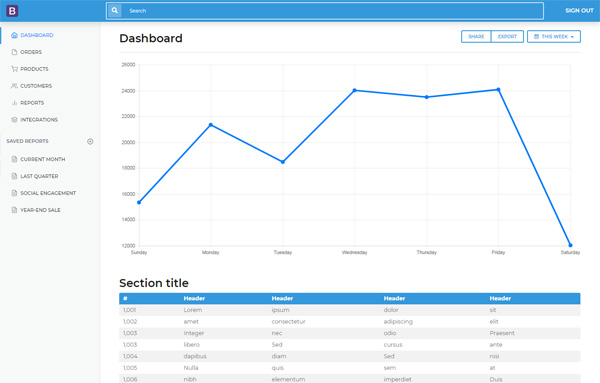600x383 pixels.
Task: Click the Dashboard home icon
Action: pos(15,35)
